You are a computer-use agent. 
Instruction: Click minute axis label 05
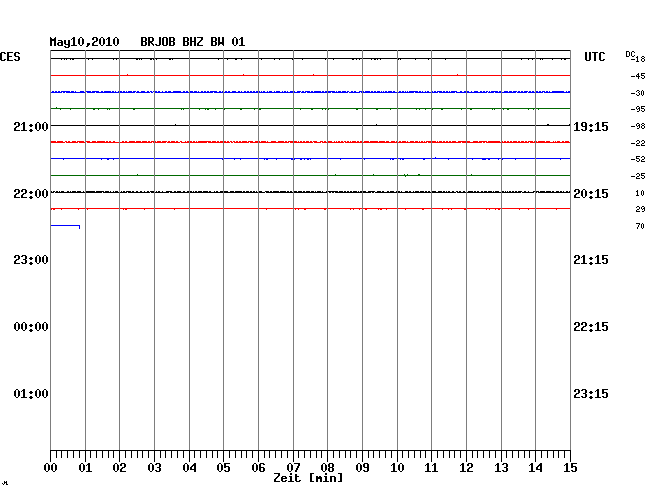click(x=223, y=468)
